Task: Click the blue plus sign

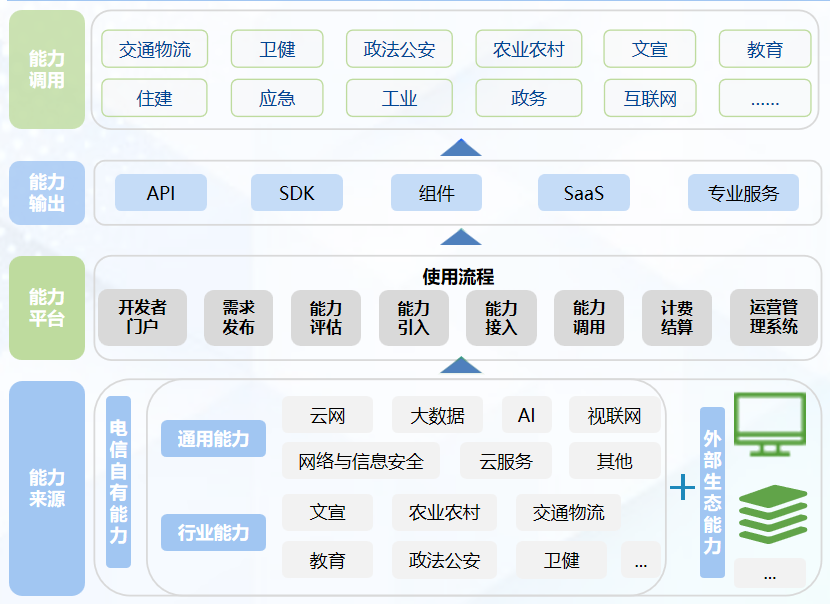Action: tap(682, 487)
